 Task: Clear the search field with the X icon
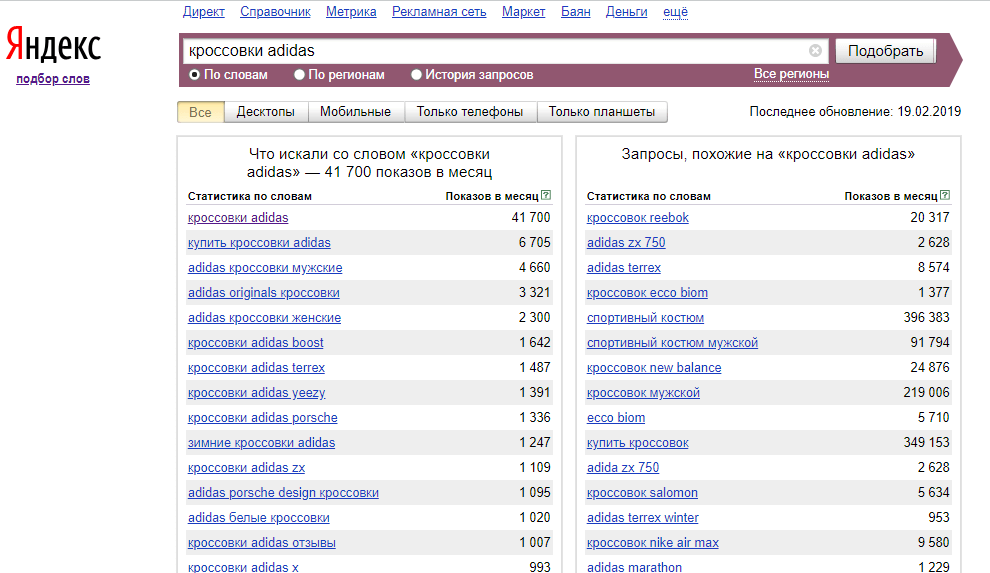click(x=815, y=51)
